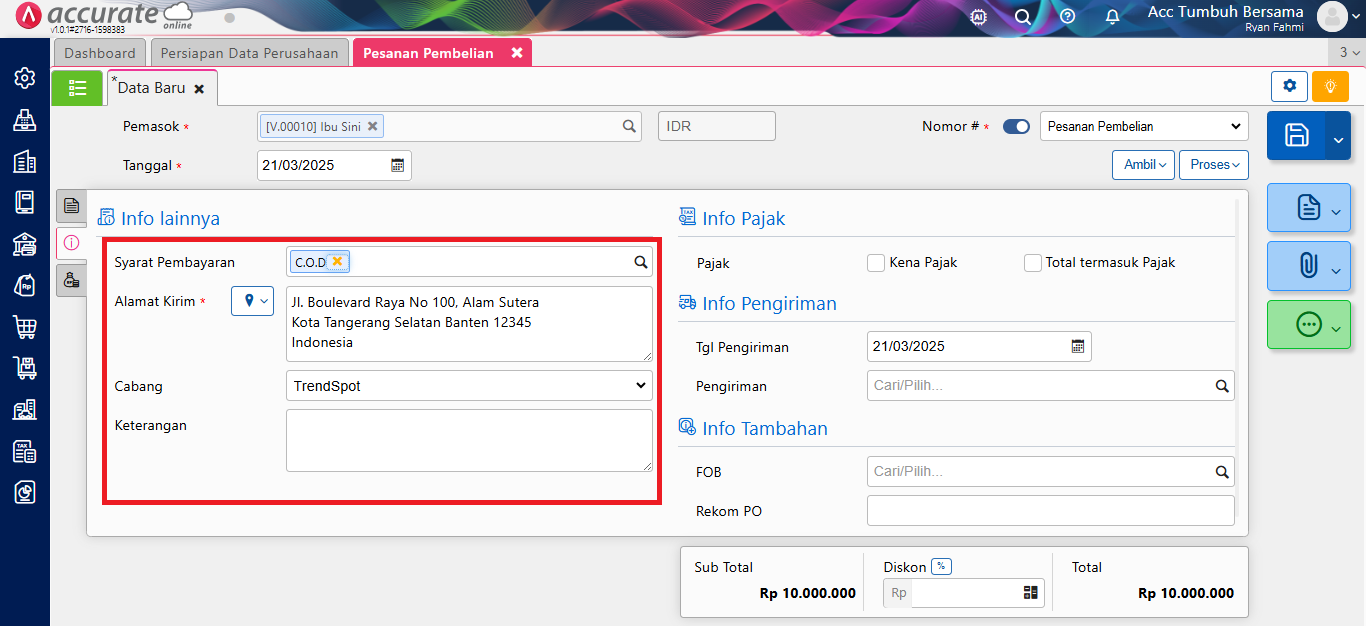Click the Alamat Kirim address text area
Image resolution: width=1366 pixels, height=626 pixels.
469,324
